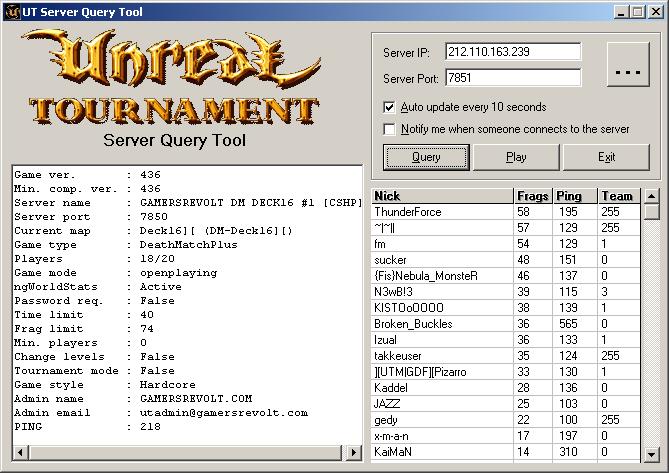Select player KaiMaN row

pos(506,452)
